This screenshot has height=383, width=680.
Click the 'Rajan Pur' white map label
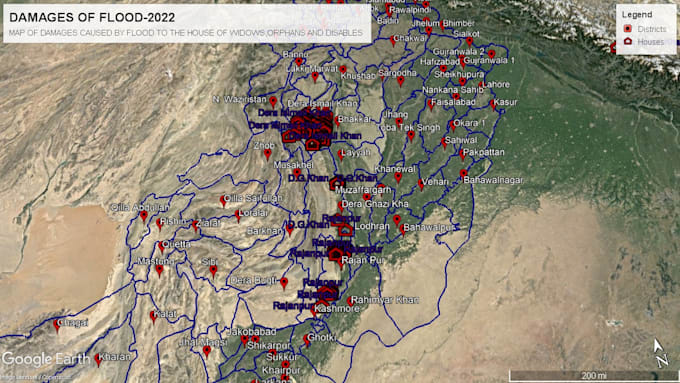pos(363,260)
